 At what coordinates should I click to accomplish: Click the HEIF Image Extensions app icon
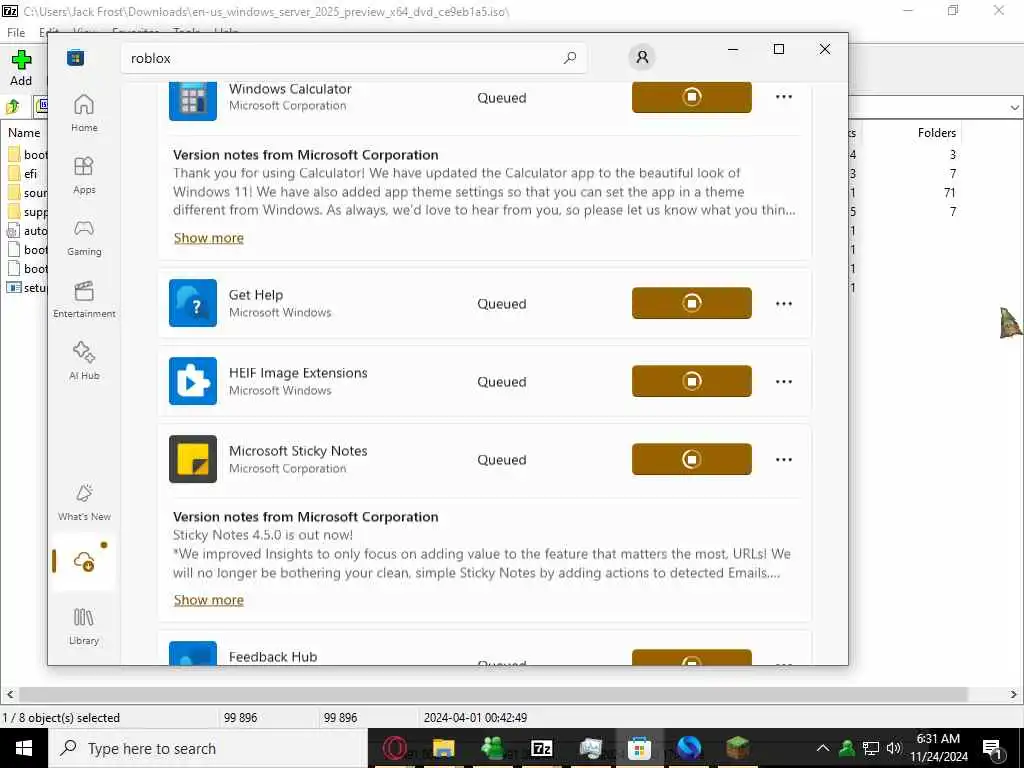tap(193, 381)
